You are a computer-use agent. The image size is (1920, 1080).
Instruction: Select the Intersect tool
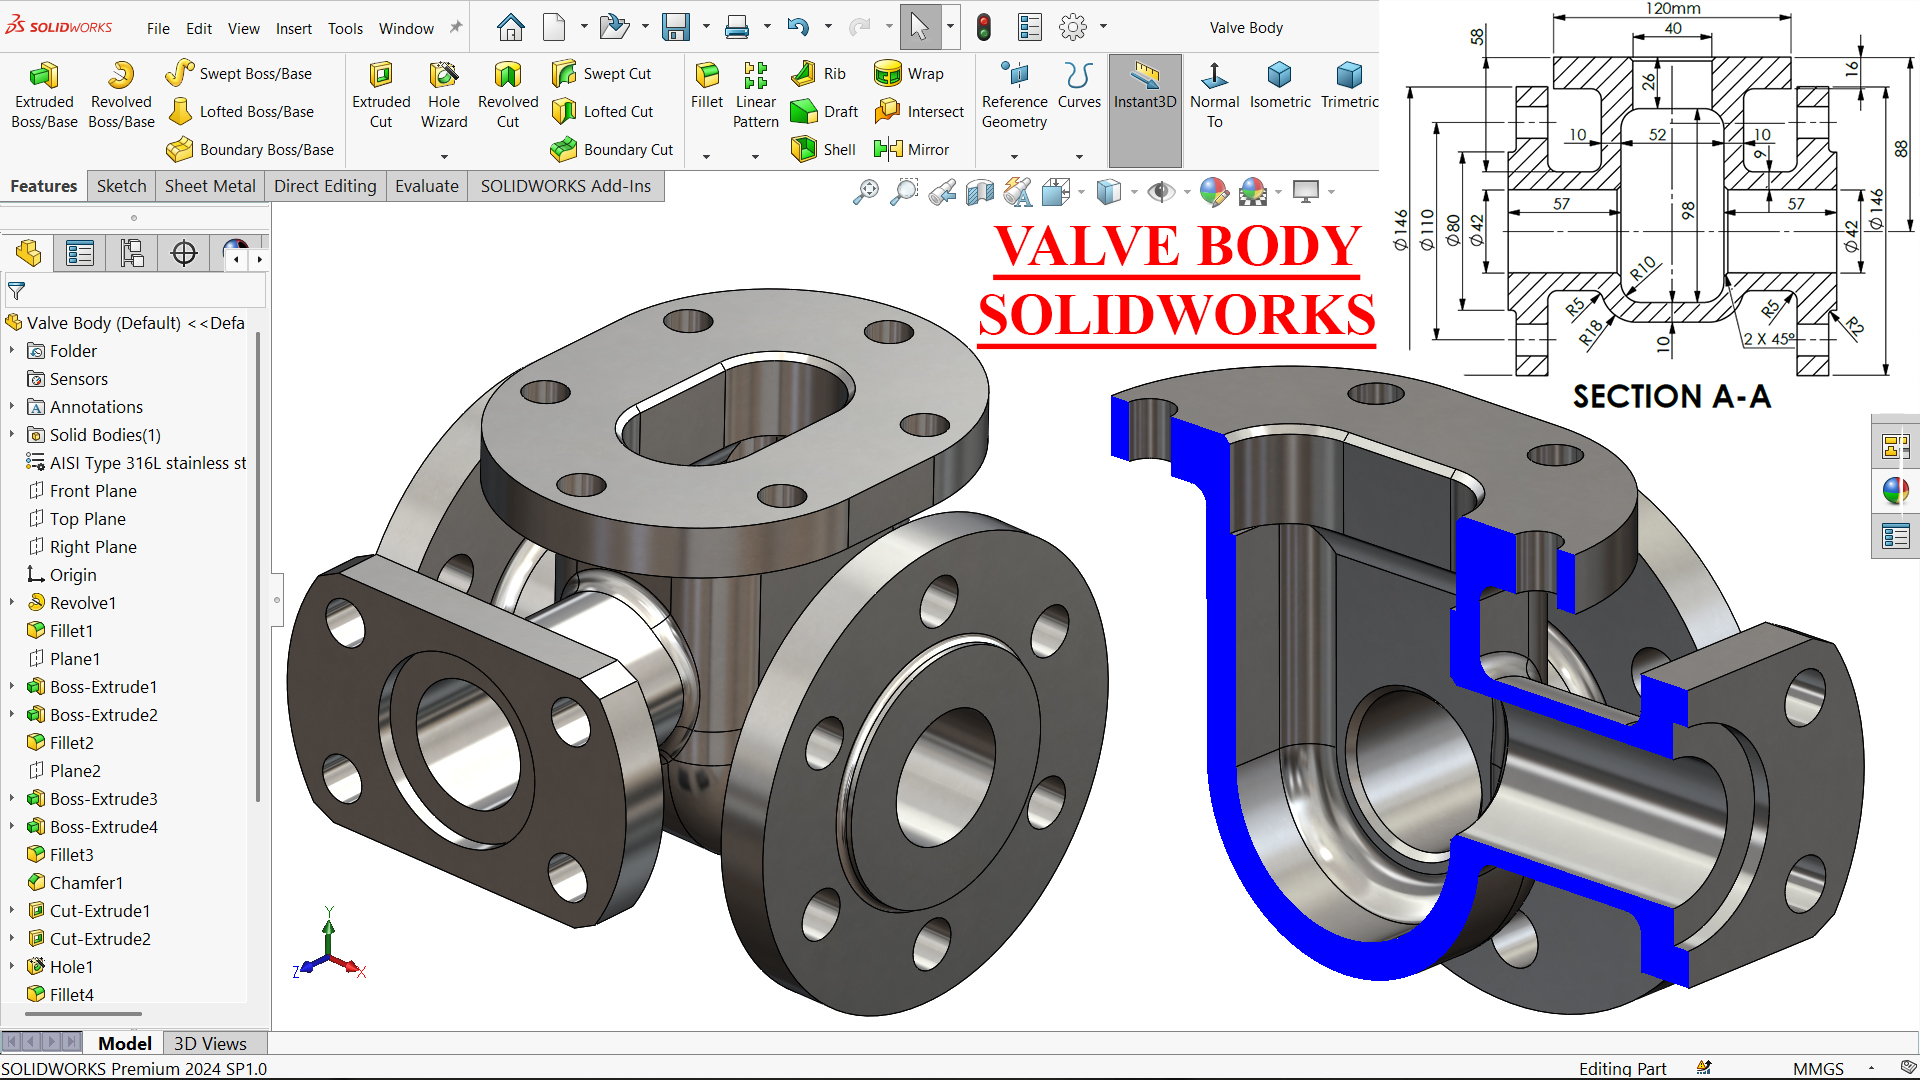[x=919, y=111]
